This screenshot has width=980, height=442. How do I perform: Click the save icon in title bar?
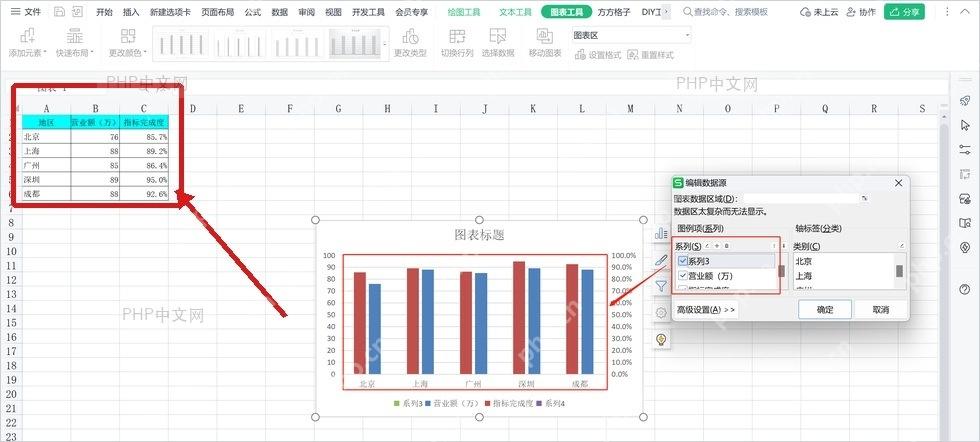pos(59,12)
